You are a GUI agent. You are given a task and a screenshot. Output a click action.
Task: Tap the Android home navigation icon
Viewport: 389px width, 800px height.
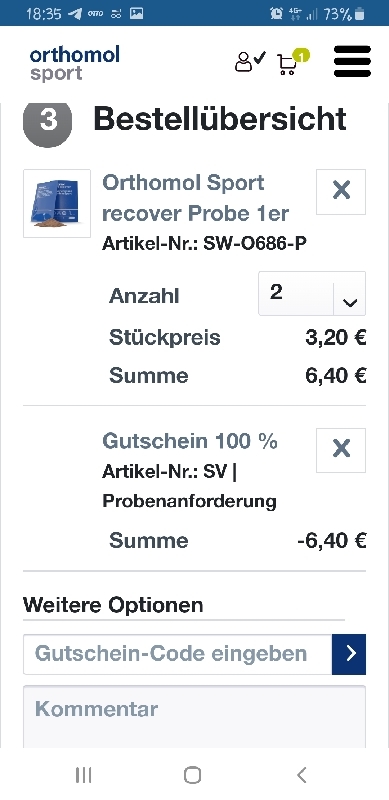coord(192,775)
